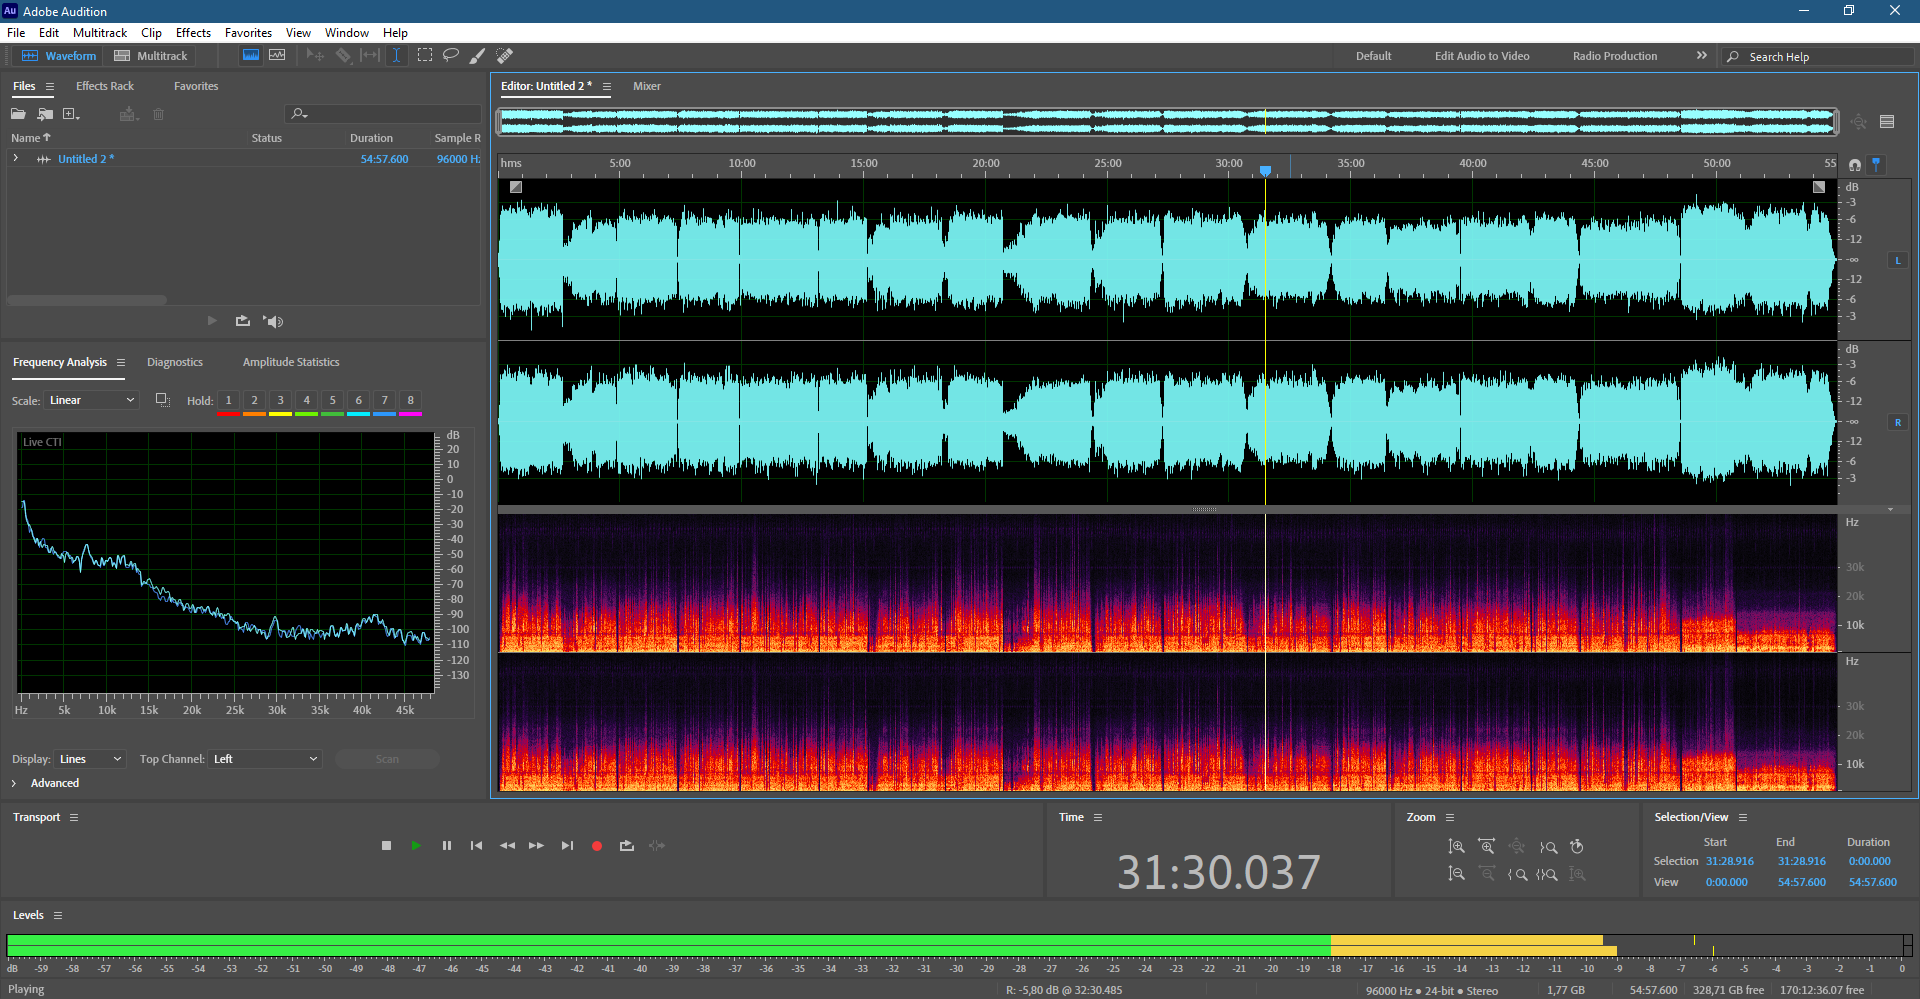Select the Paintbrush Selection tool

pyautogui.click(x=478, y=56)
